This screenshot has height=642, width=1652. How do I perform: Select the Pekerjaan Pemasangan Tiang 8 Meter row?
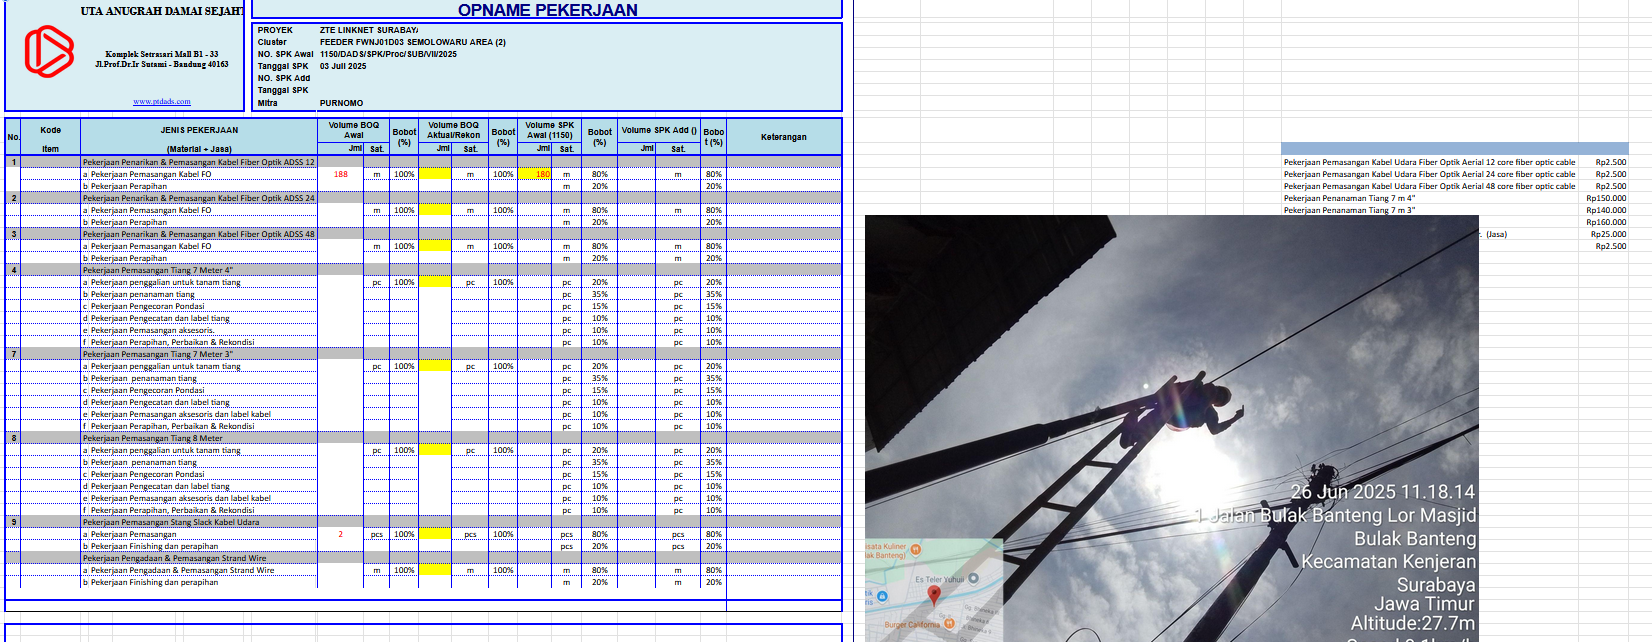tap(153, 438)
